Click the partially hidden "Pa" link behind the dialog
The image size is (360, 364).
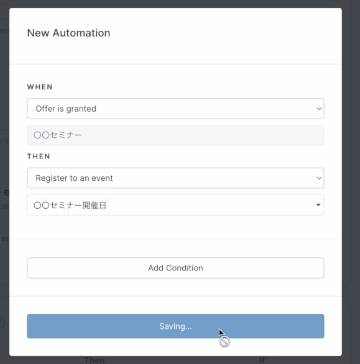[4, 140]
